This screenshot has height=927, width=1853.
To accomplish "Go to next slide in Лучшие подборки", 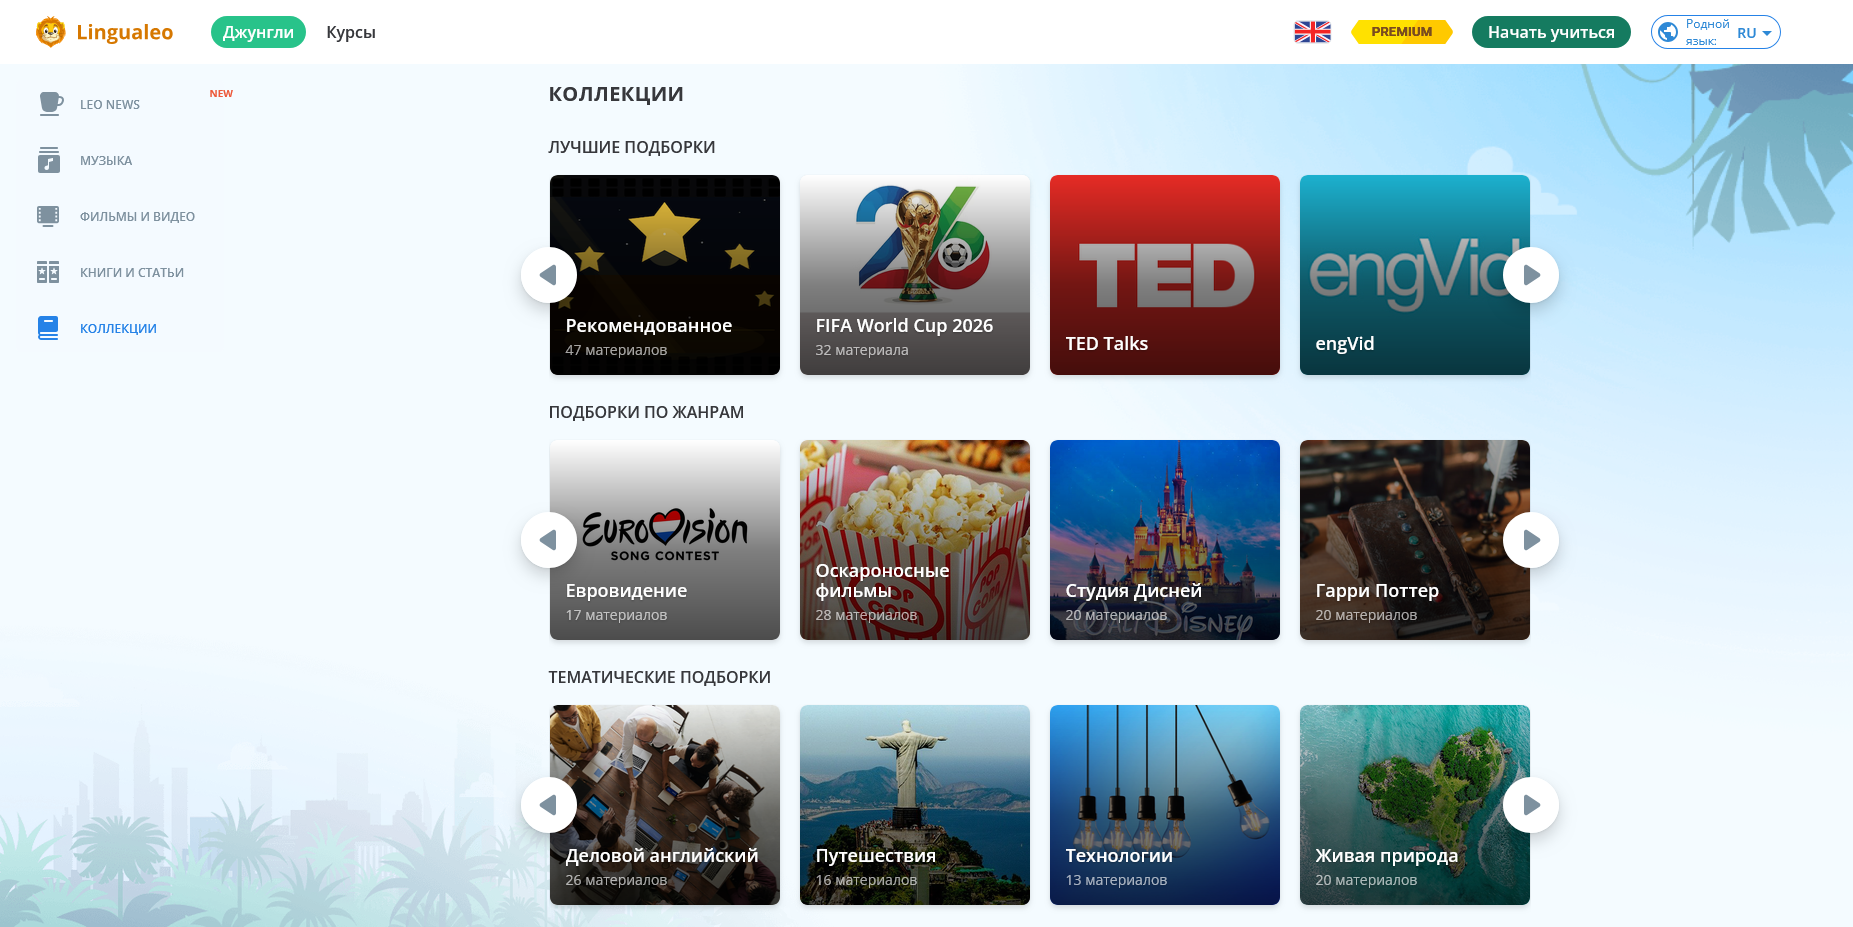I will pos(1531,275).
